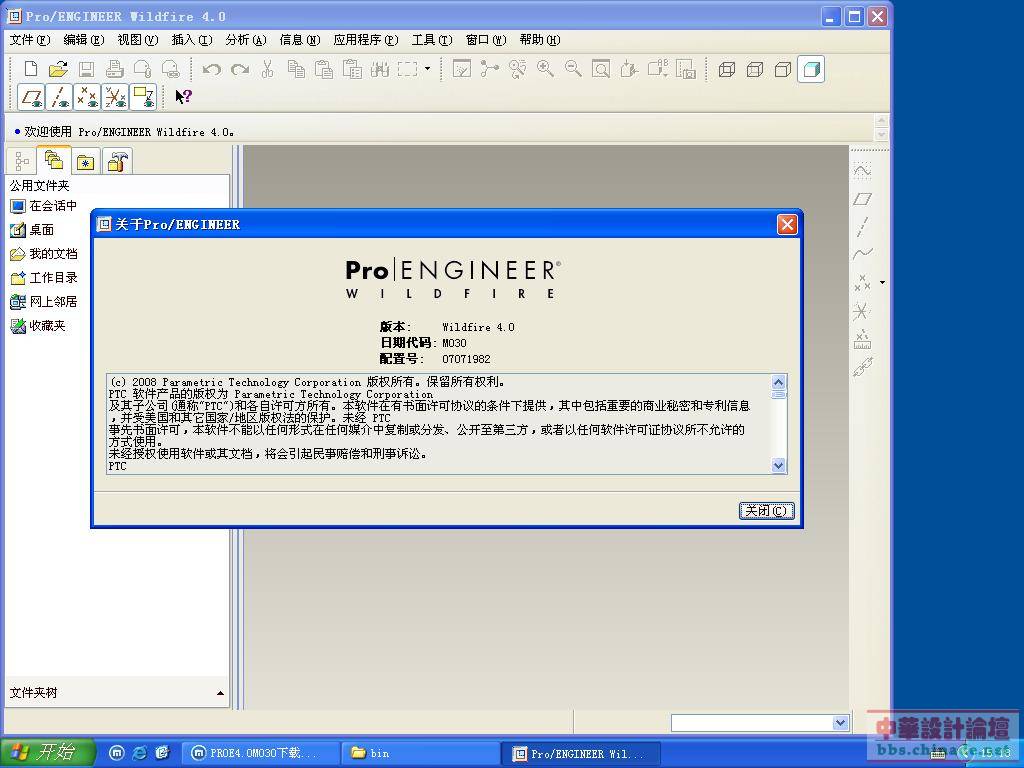Switch to the Connections navigator tab
The image size is (1024, 768).
pyautogui.click(x=118, y=161)
